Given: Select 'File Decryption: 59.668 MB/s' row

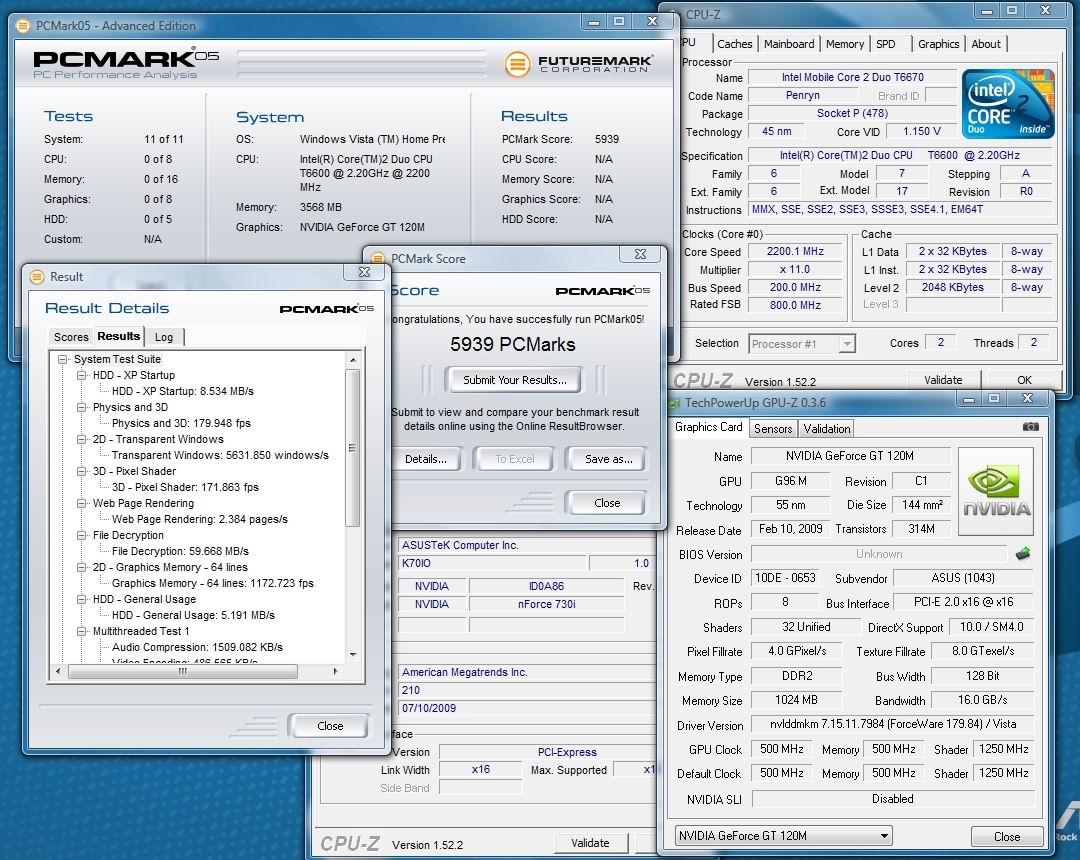Looking at the screenshot, I should pos(180,552).
